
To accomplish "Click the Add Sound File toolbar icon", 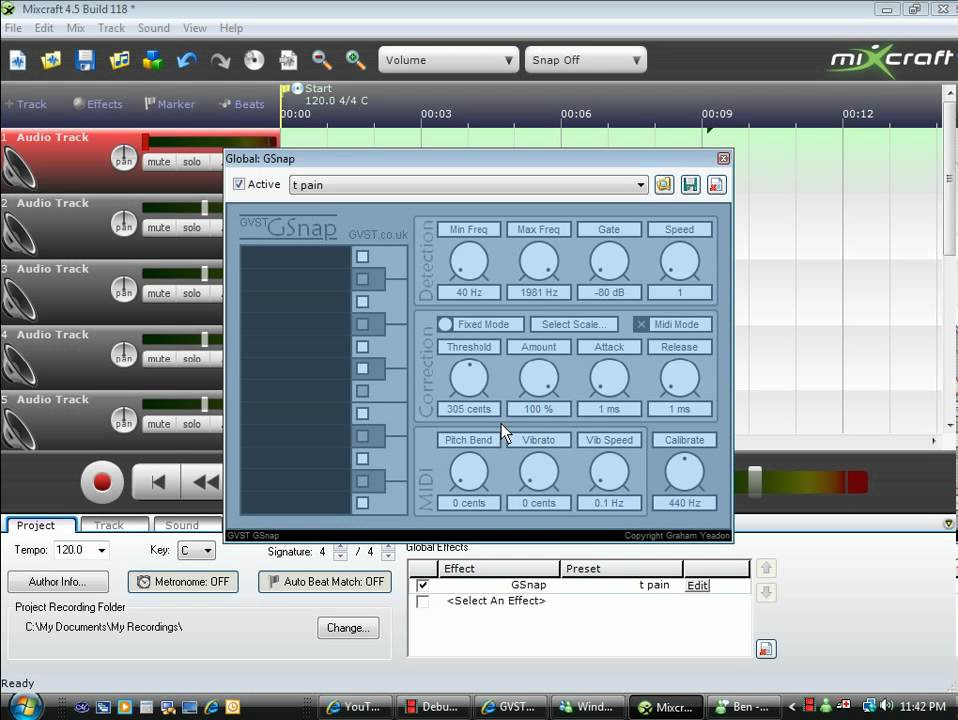I will [119, 61].
